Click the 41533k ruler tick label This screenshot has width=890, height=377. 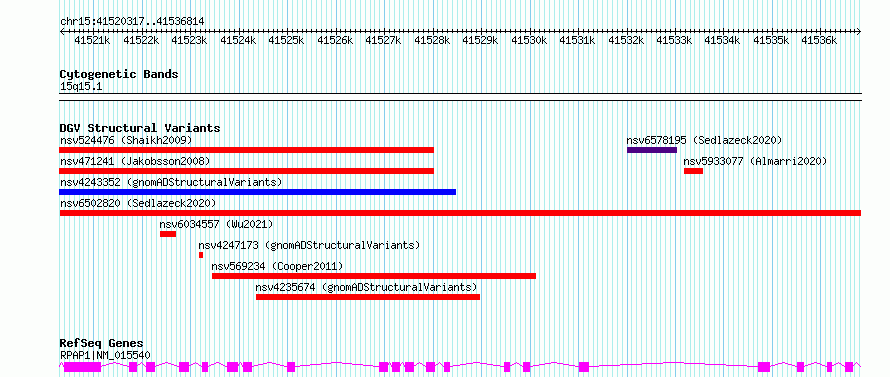(x=674, y=41)
